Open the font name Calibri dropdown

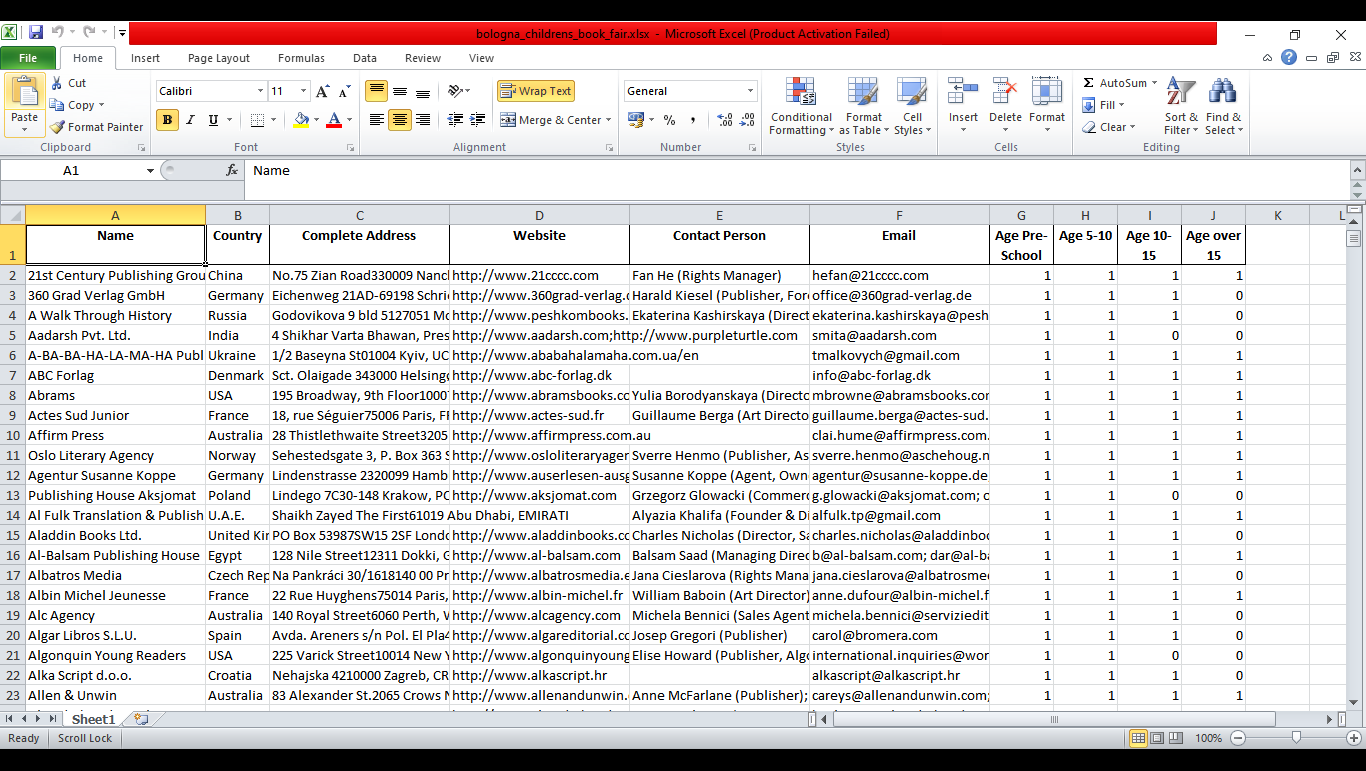tap(260, 91)
